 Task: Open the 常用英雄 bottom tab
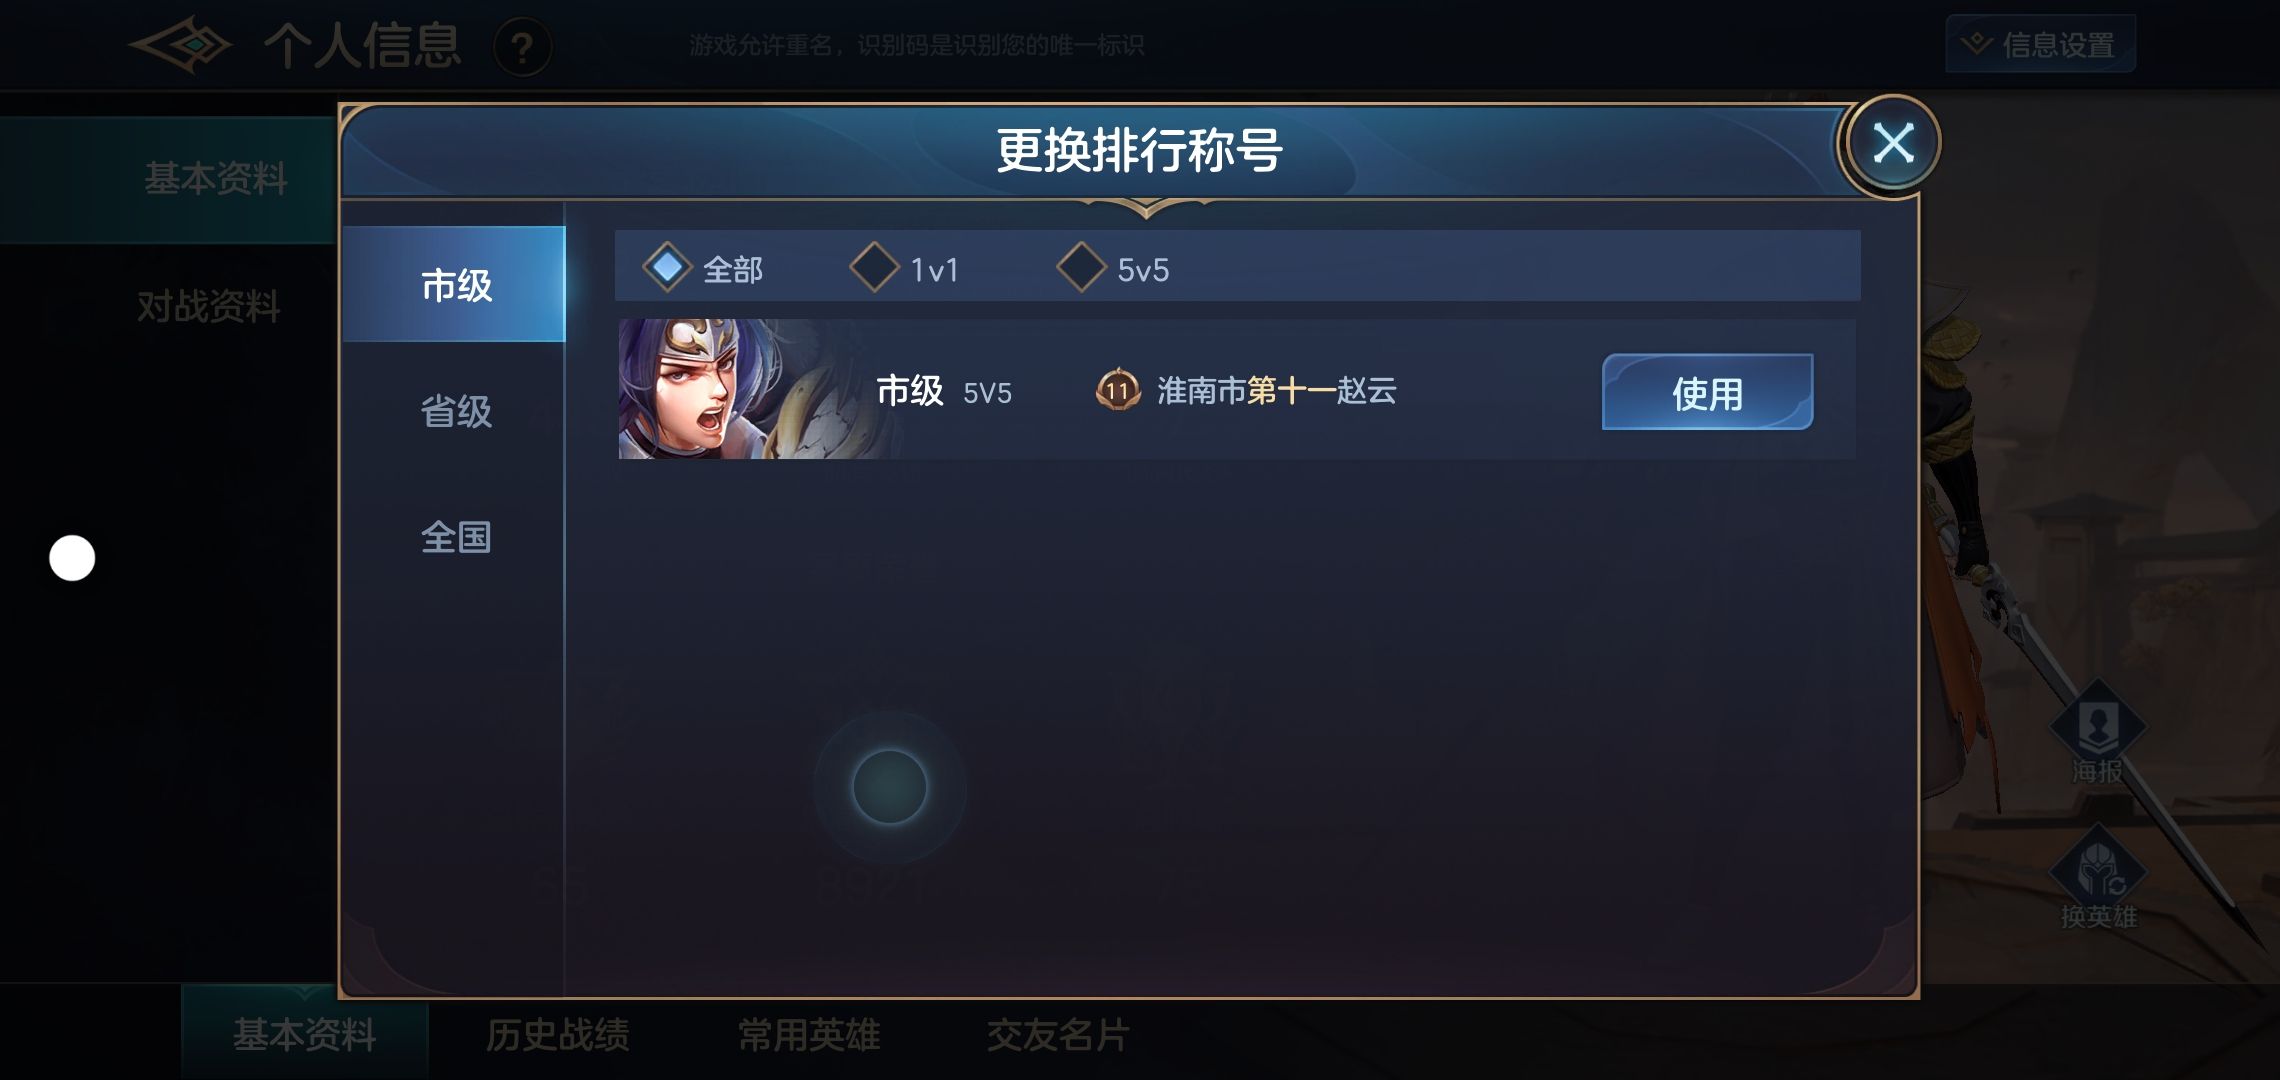808,1035
